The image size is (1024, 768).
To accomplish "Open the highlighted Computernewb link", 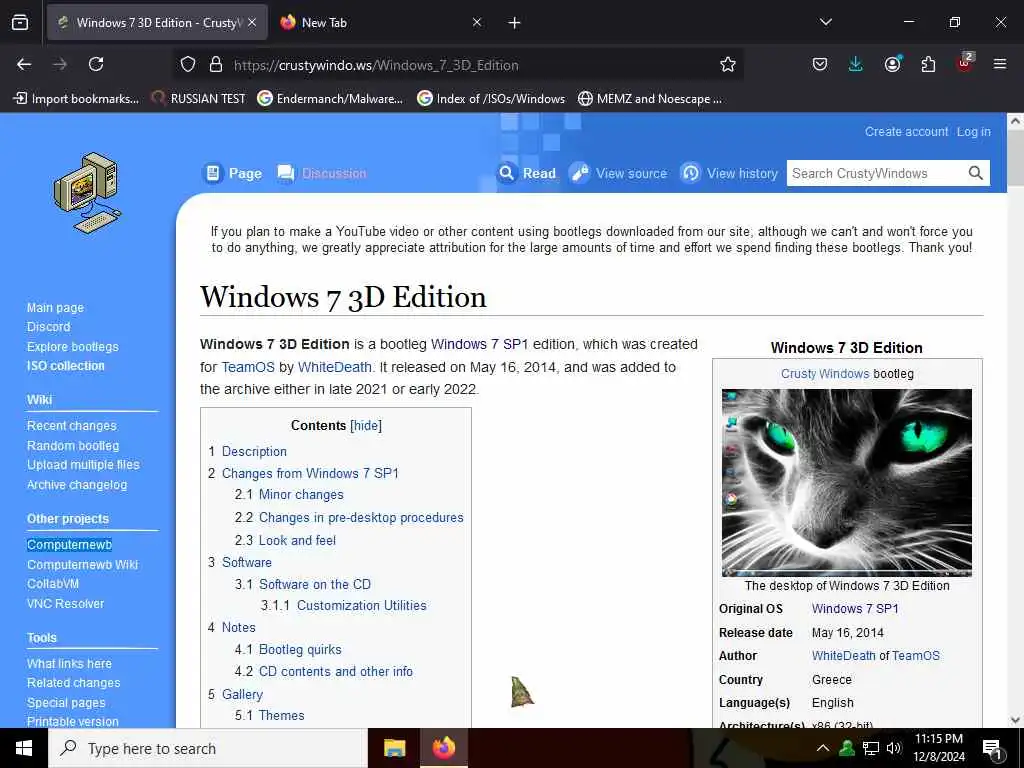I will [69, 545].
